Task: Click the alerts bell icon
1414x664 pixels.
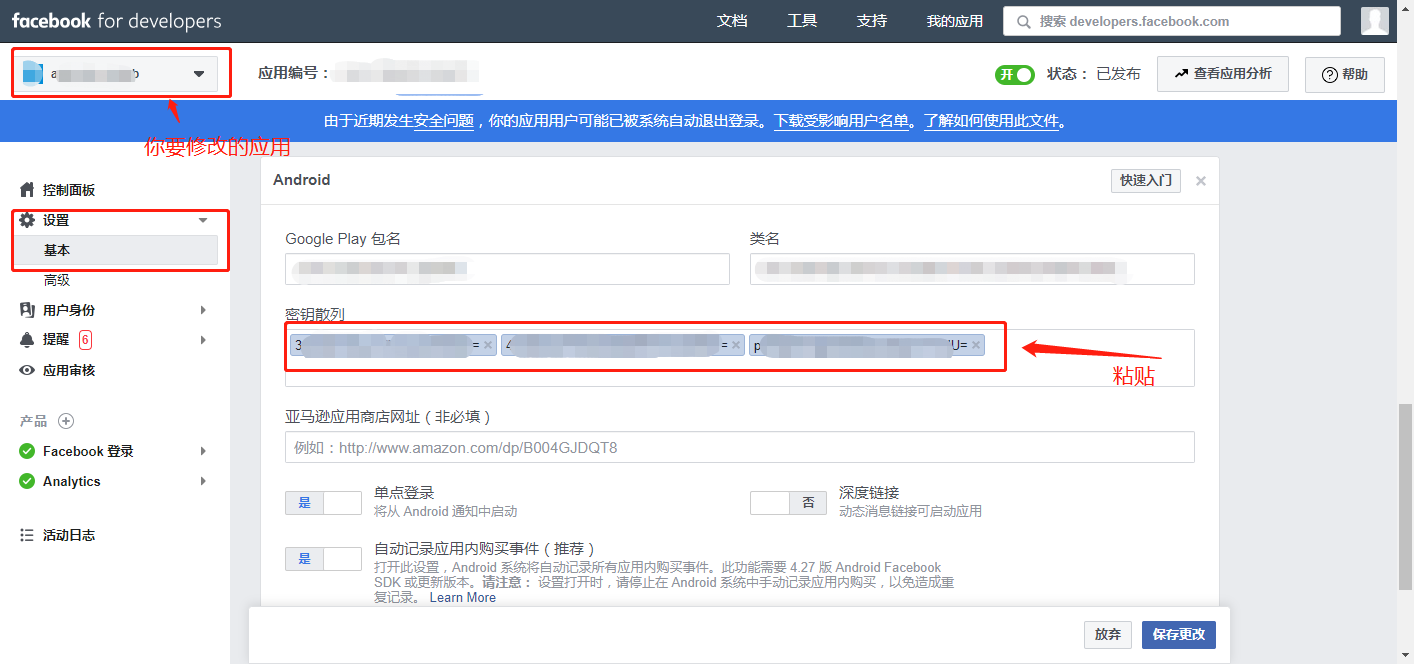Action: pyautogui.click(x=27, y=340)
